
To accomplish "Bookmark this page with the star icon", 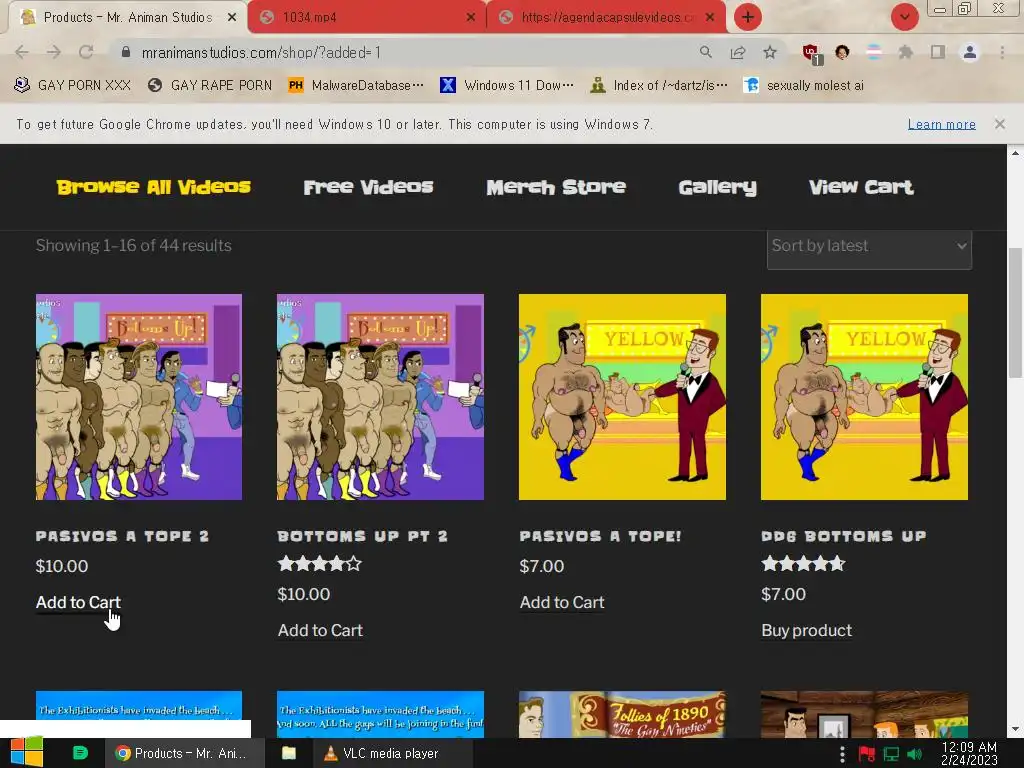I will (x=770, y=52).
